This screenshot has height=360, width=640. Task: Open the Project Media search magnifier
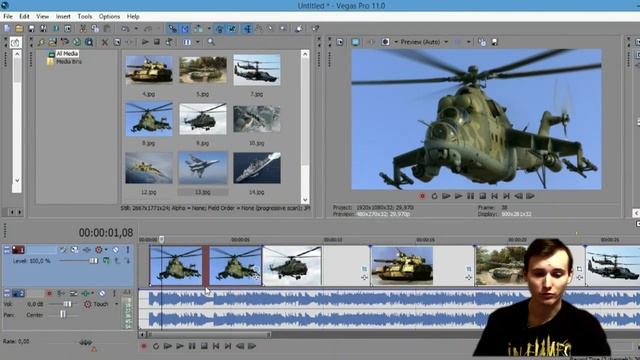tap(211, 42)
